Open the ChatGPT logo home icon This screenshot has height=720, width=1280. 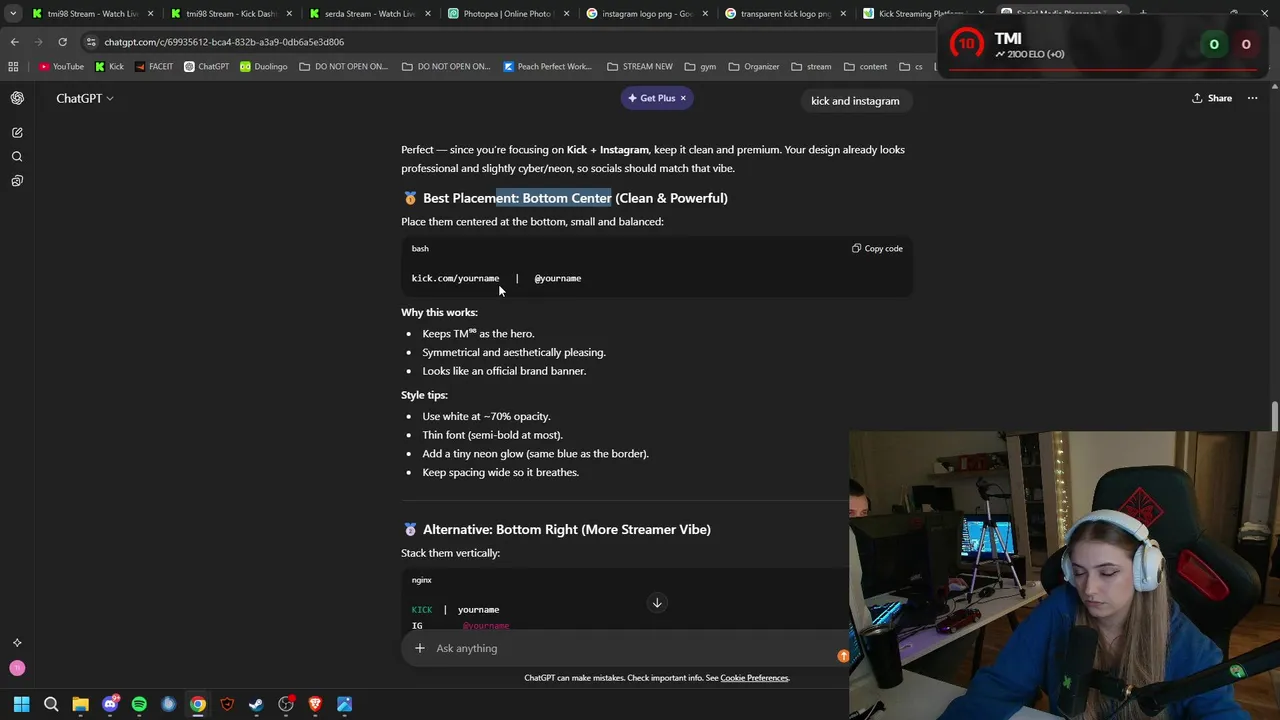pos(17,98)
